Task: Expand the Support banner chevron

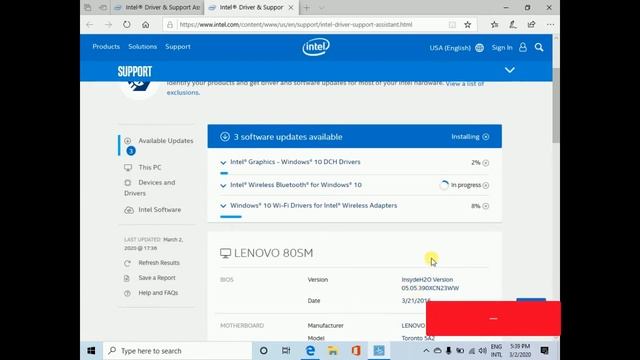Action: click(509, 70)
